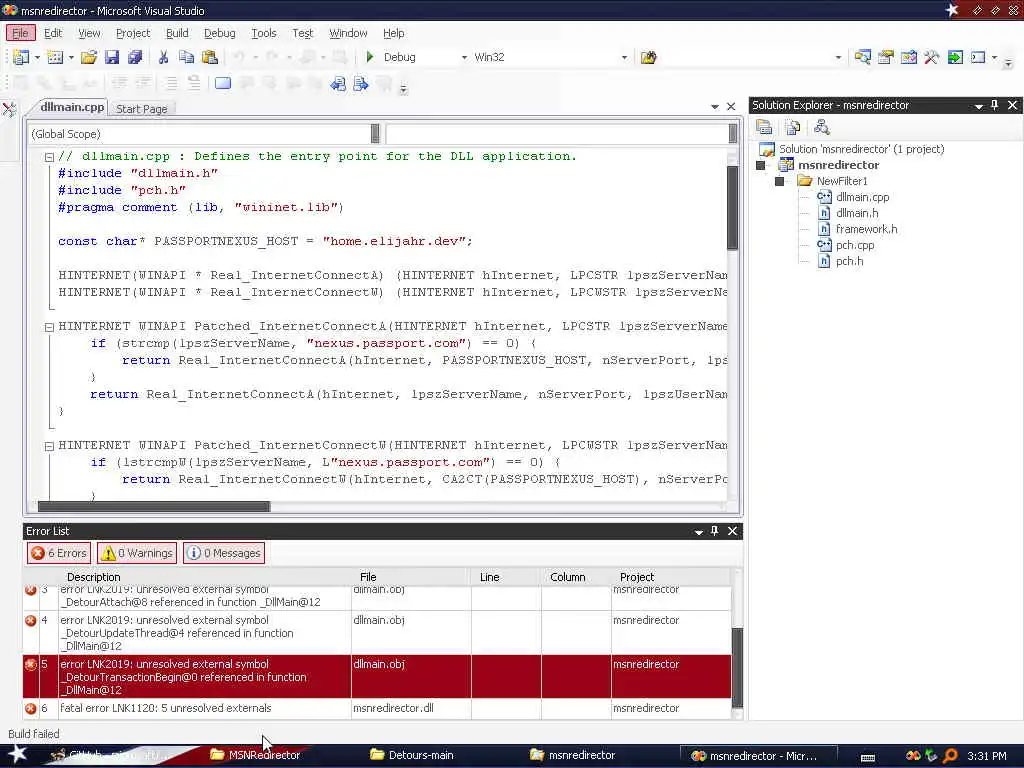The width and height of the screenshot is (1024, 768).
Task: Start debugging with the green play icon
Action: (370, 57)
